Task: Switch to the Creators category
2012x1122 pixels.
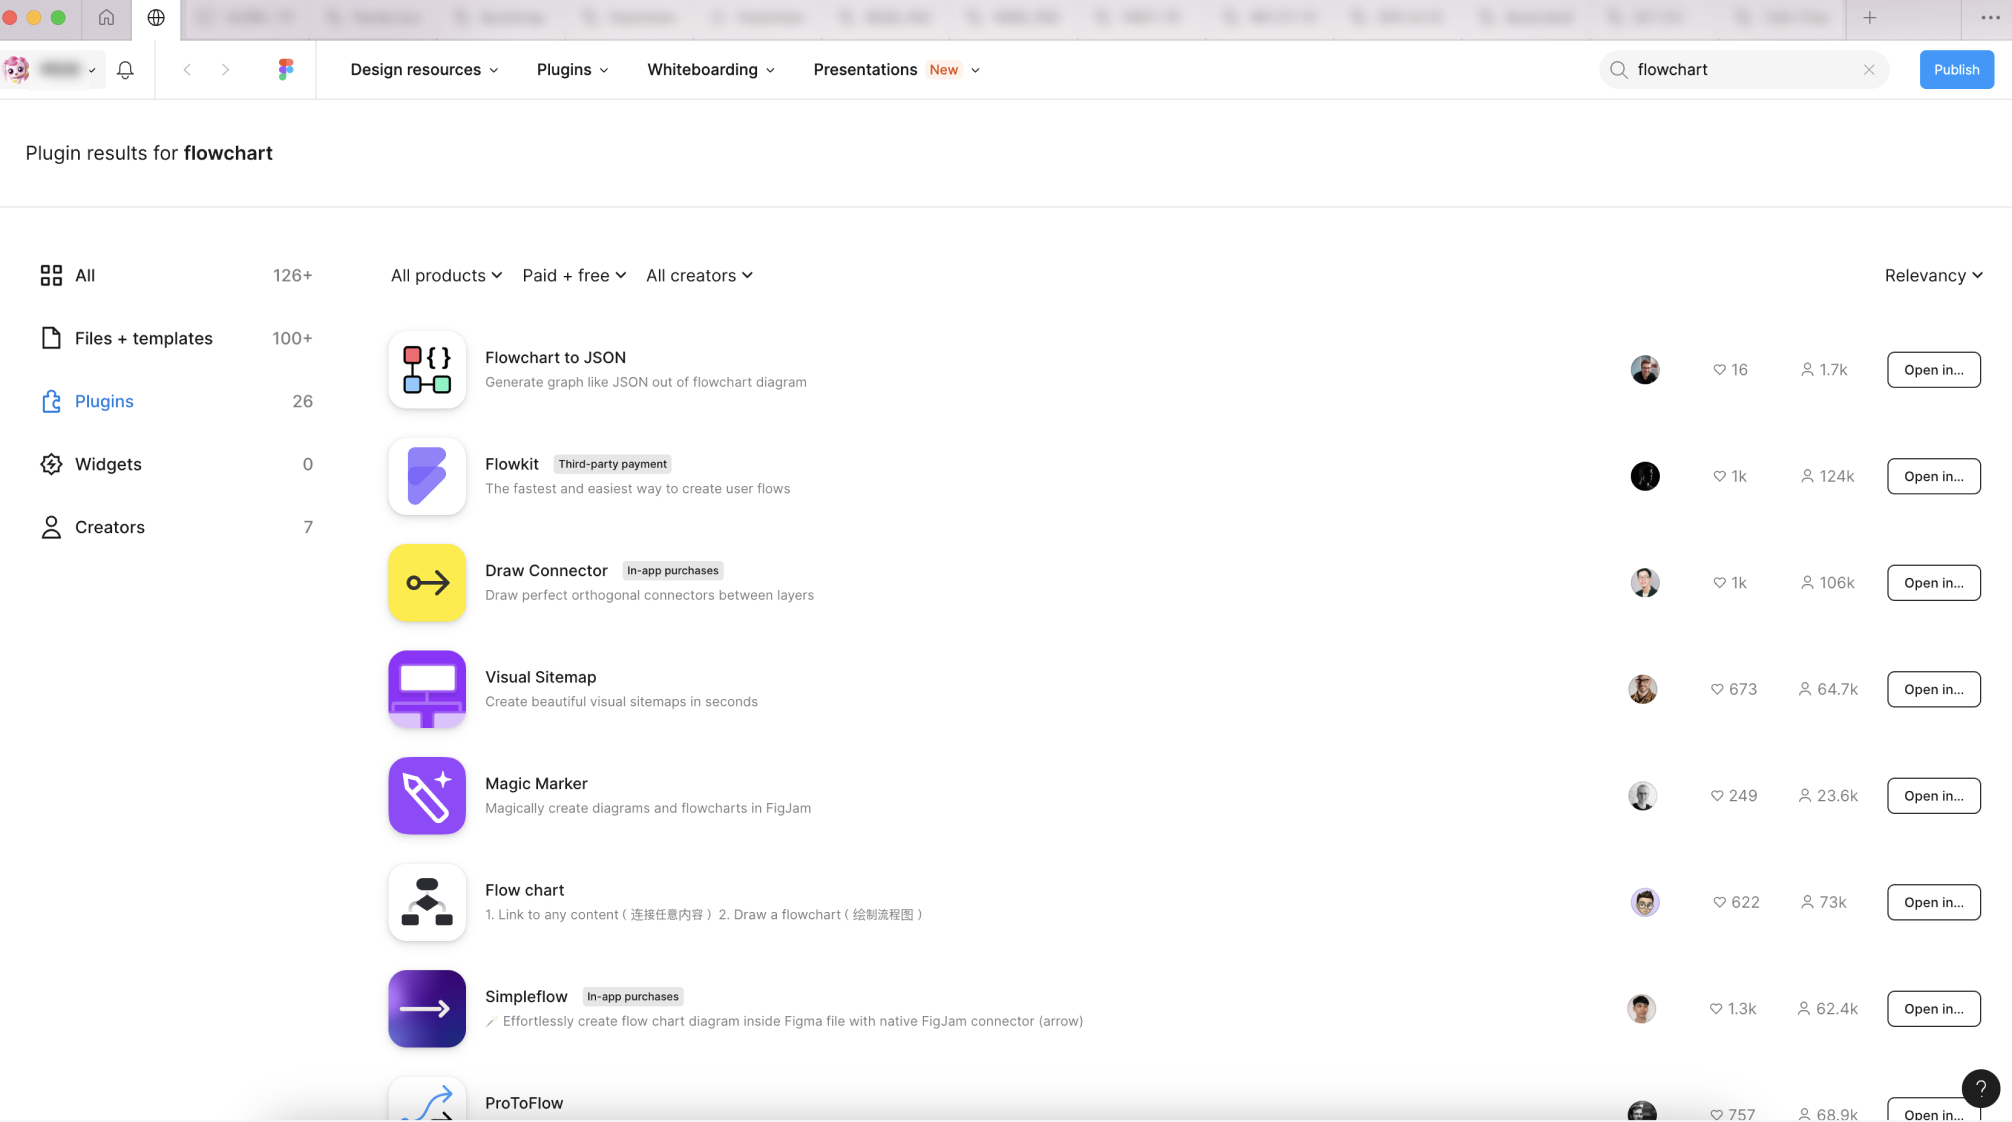Action: click(x=110, y=527)
